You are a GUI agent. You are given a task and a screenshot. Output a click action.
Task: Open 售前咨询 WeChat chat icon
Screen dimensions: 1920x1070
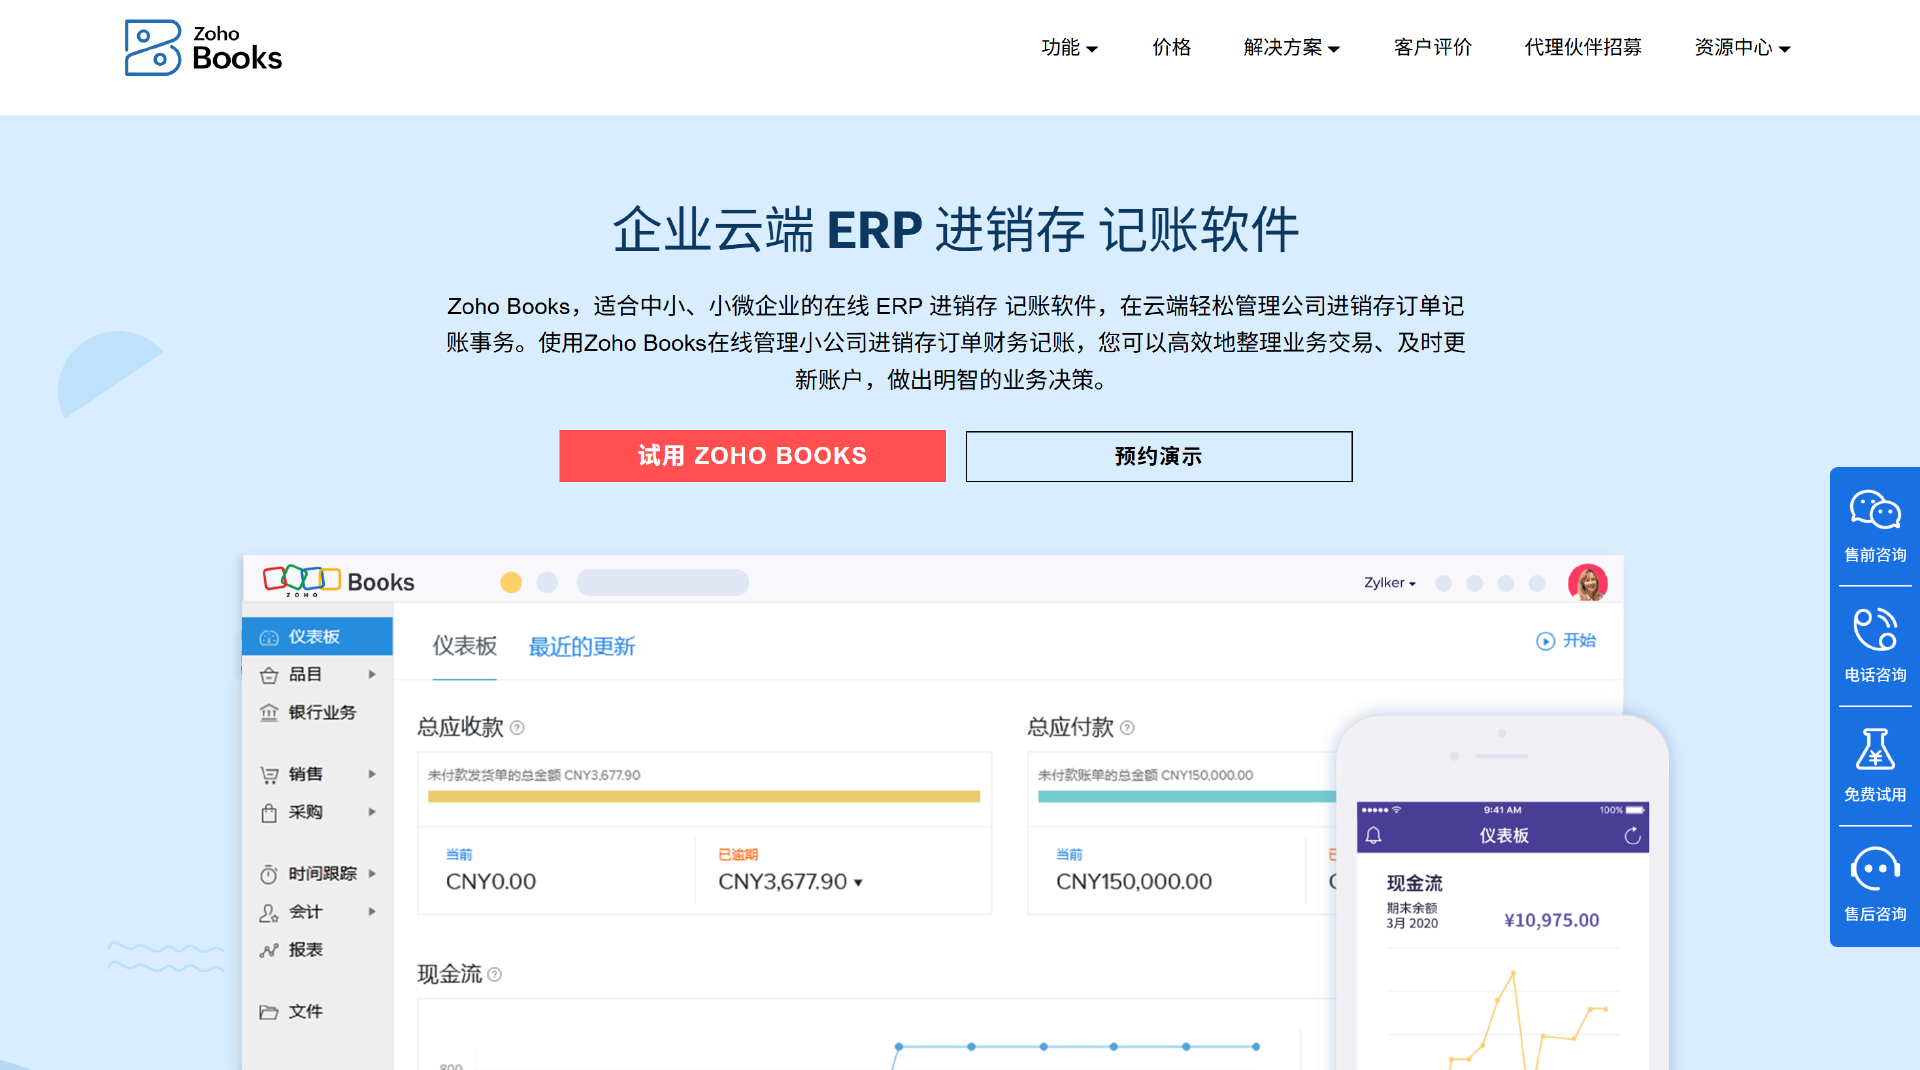tap(1874, 510)
